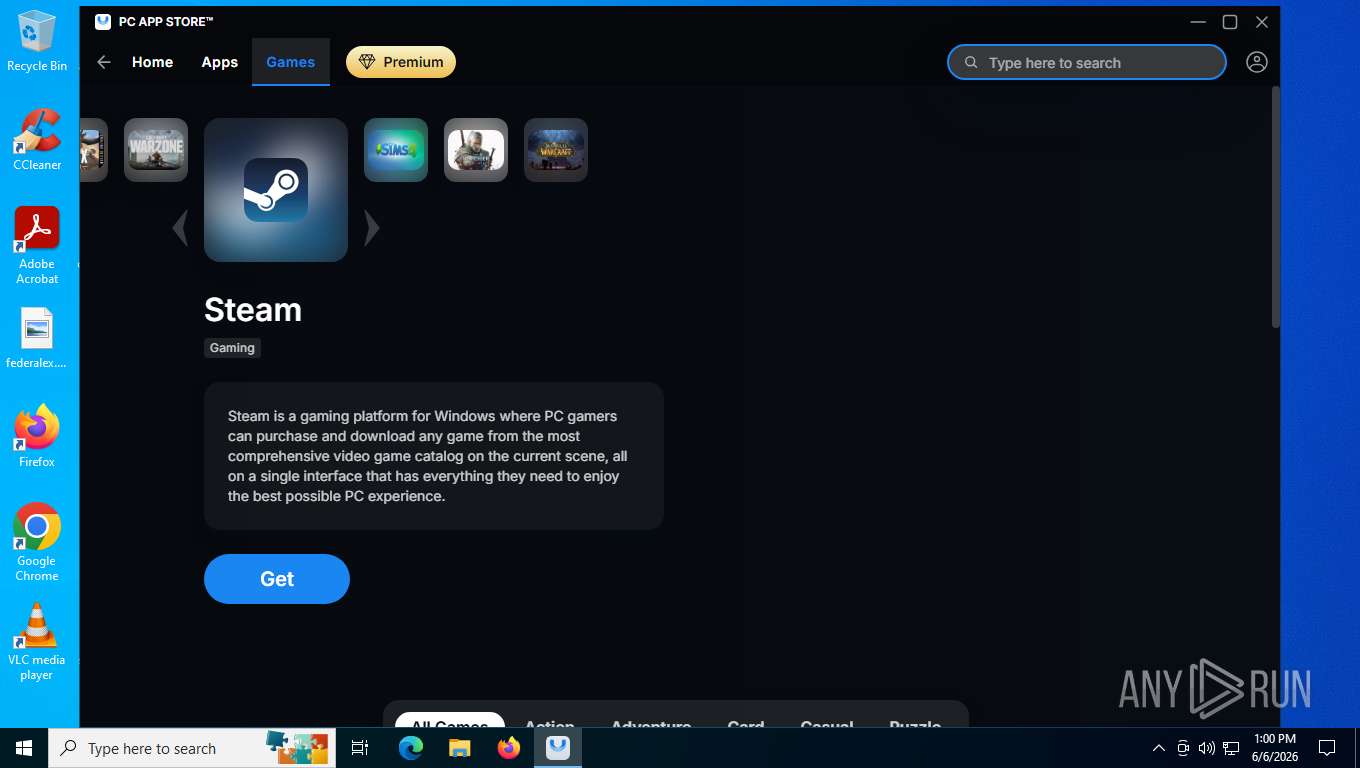Open the Windows Start menu

[24, 748]
